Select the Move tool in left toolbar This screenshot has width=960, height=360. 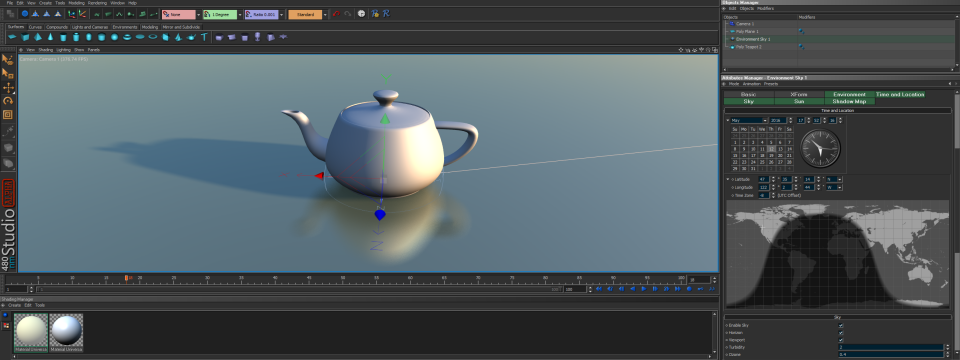pyautogui.click(x=8, y=88)
